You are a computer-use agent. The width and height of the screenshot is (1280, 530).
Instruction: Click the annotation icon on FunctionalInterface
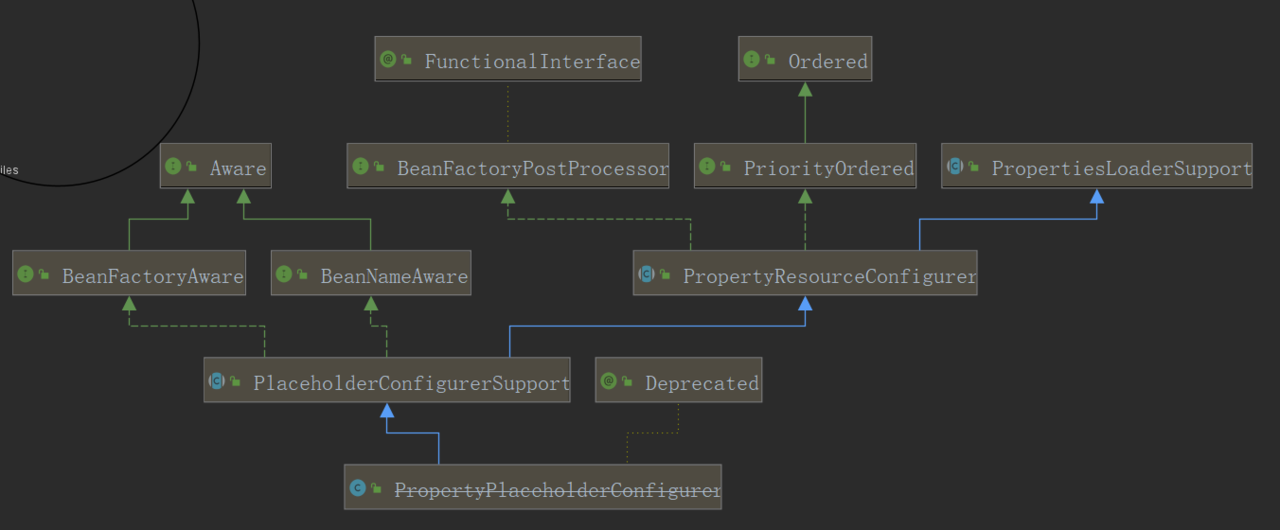click(388, 59)
